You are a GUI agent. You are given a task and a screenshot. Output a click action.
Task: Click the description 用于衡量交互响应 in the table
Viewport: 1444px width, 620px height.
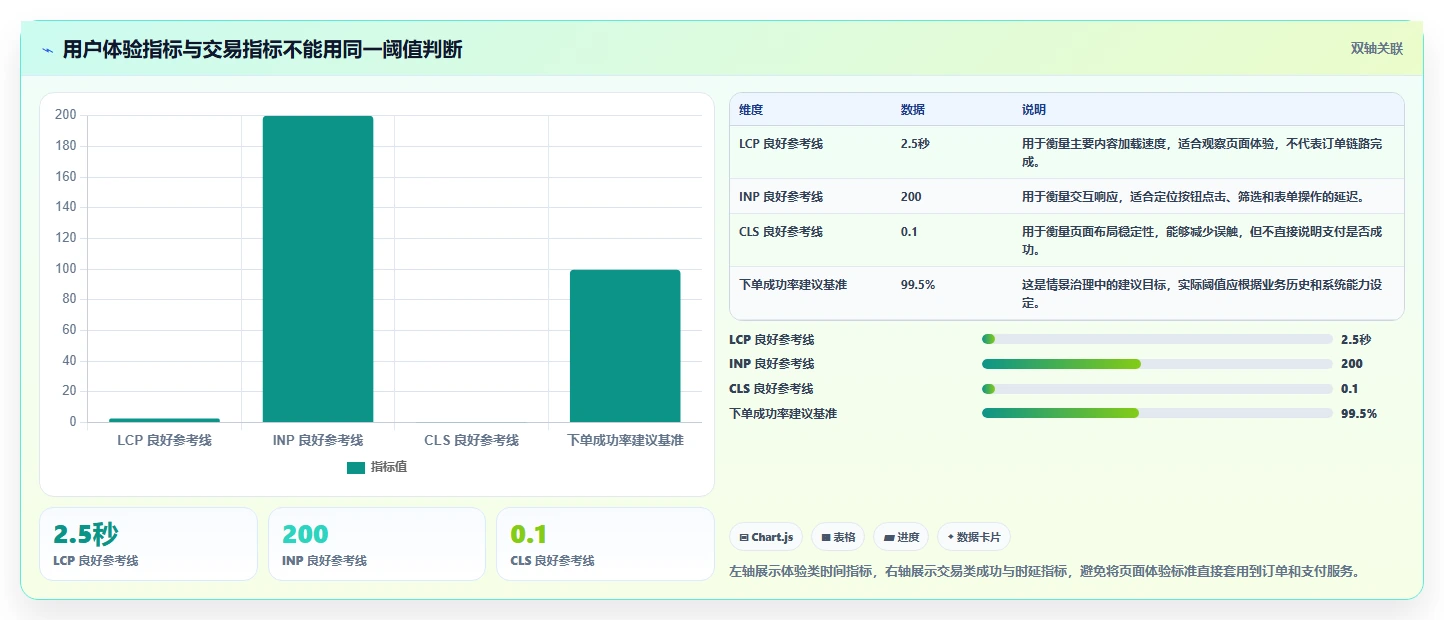click(x=1193, y=197)
